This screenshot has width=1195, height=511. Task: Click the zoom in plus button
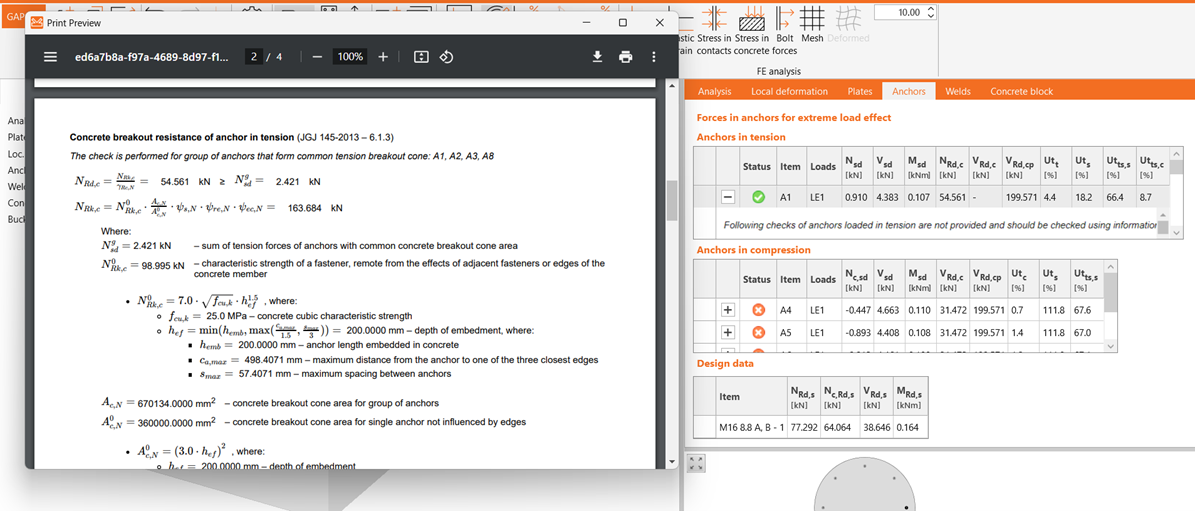point(383,57)
